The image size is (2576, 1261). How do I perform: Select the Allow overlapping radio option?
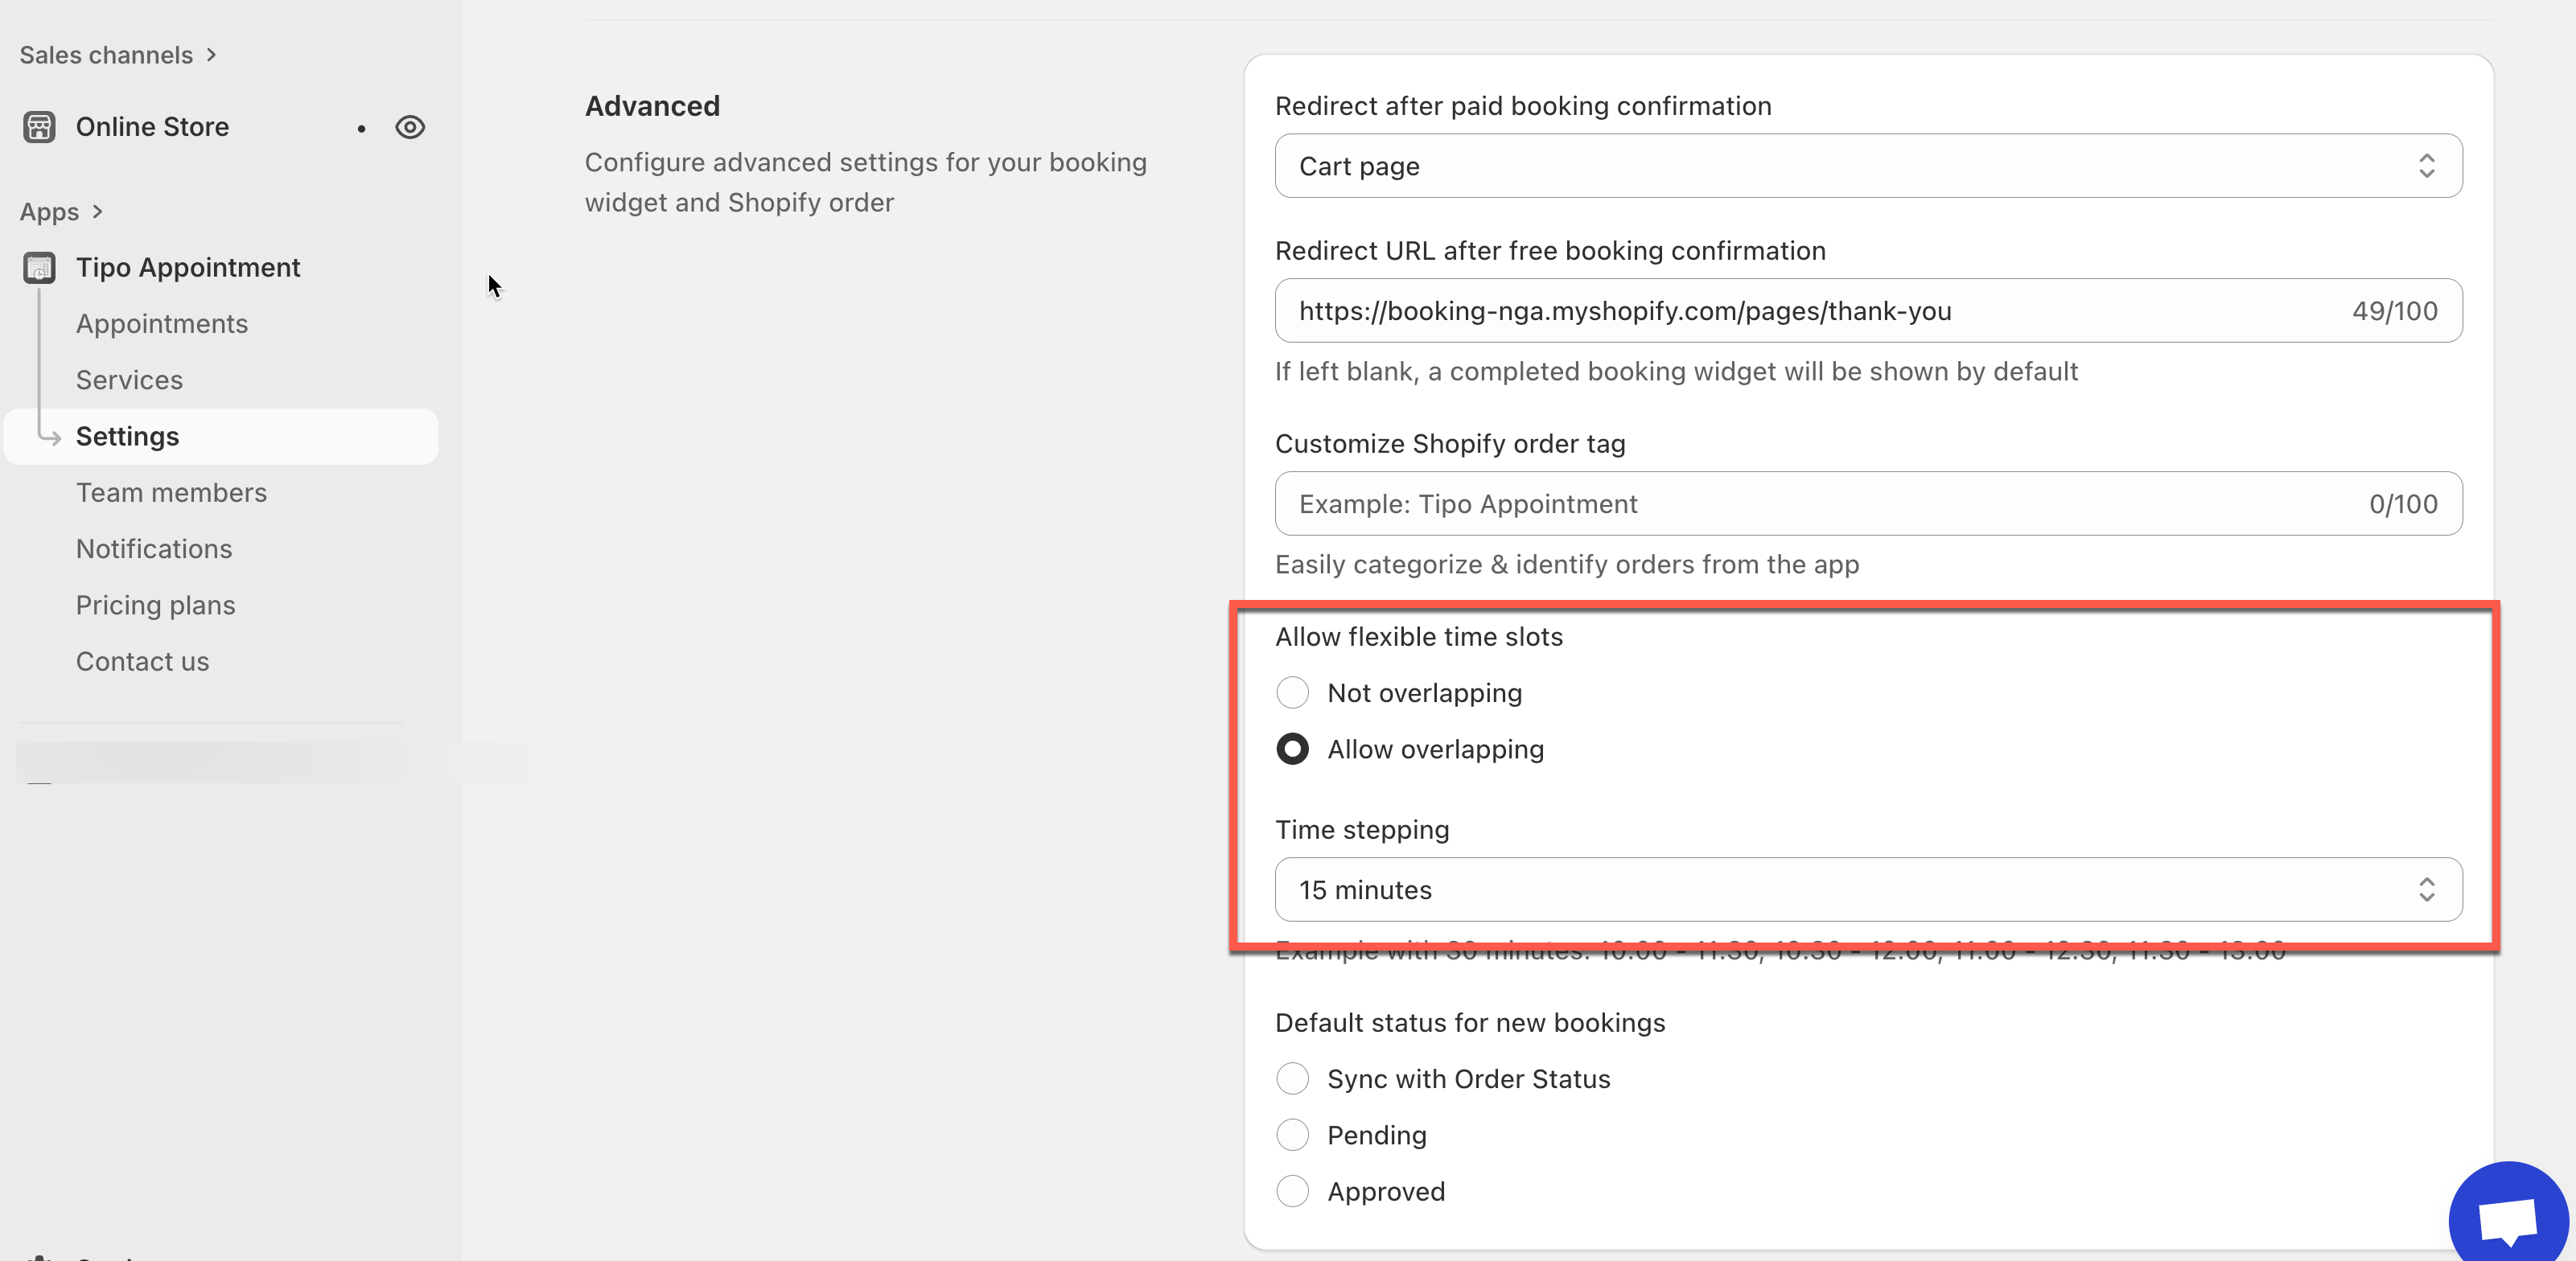[x=1292, y=749]
